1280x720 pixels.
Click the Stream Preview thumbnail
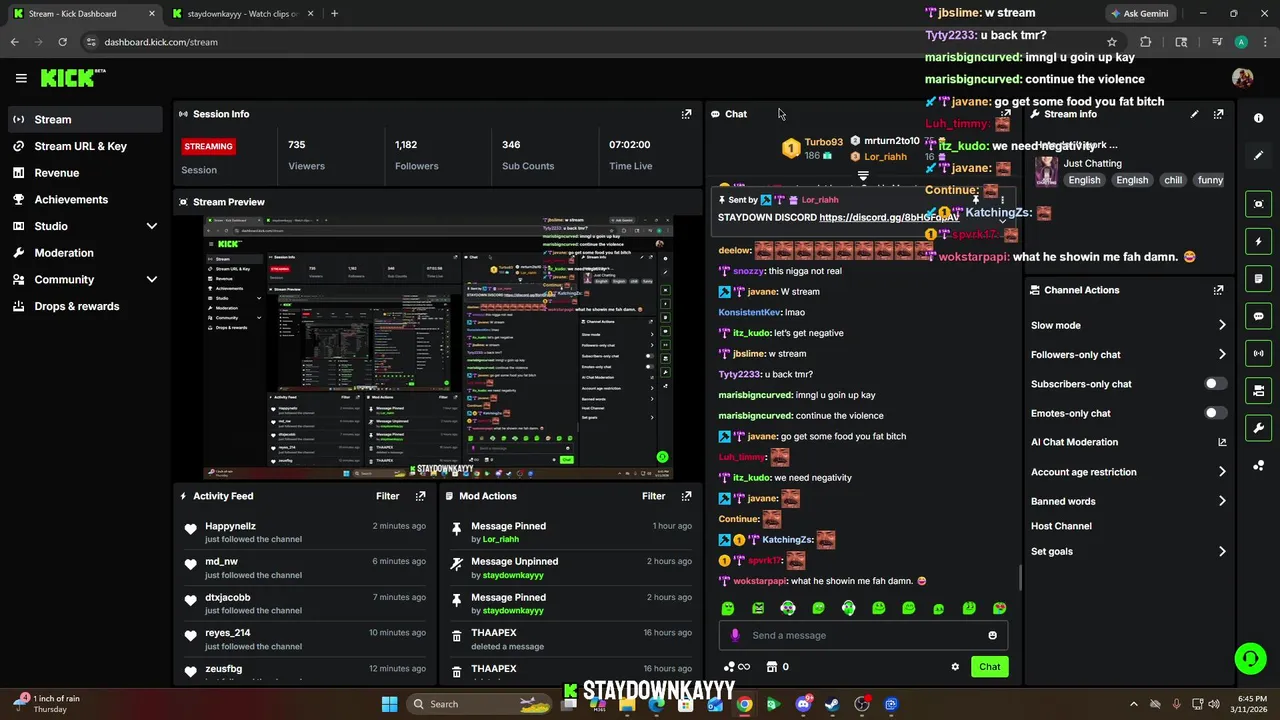[x=438, y=346]
